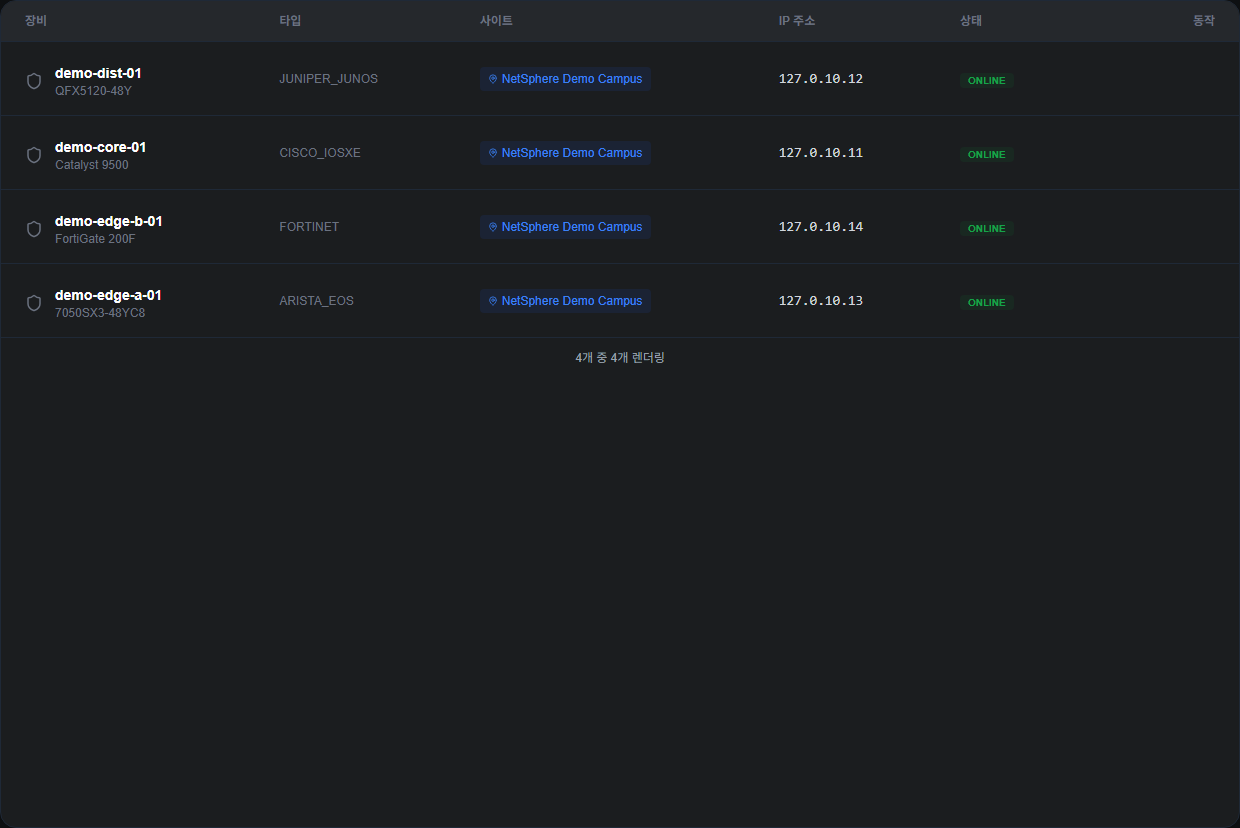This screenshot has width=1240, height=828.
Task: Select the shield icon for demo-edge-b-01
Action: pos(34,229)
